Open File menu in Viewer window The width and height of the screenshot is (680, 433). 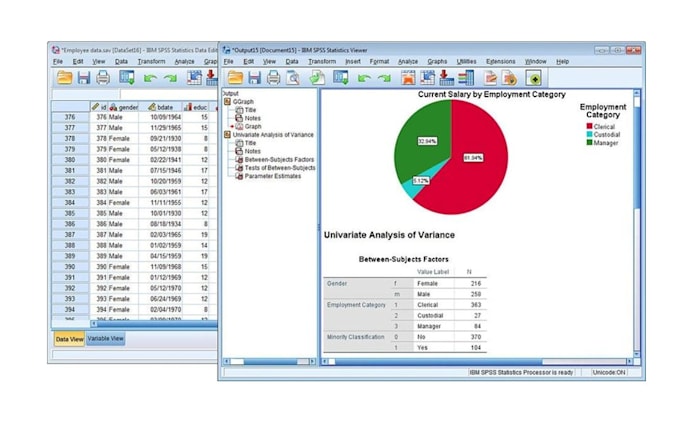coord(229,62)
